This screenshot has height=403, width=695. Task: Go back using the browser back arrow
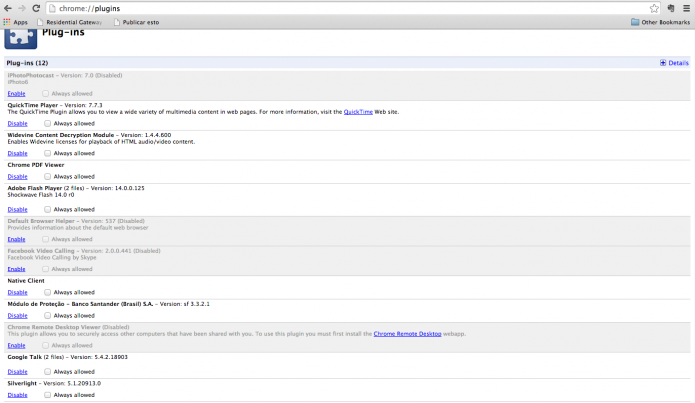point(8,8)
